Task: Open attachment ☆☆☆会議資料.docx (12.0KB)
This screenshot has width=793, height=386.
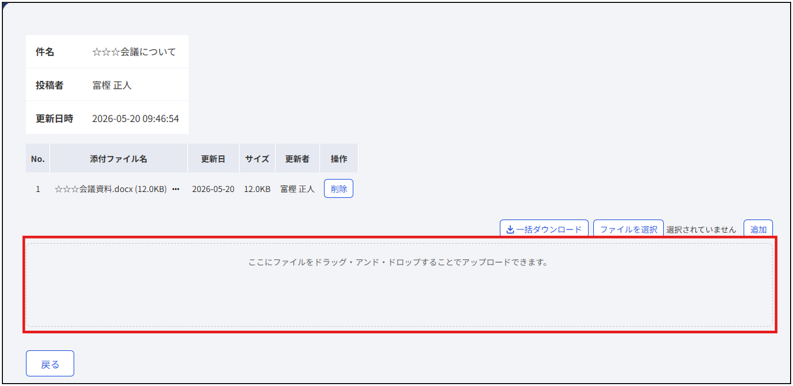Action: pos(111,189)
